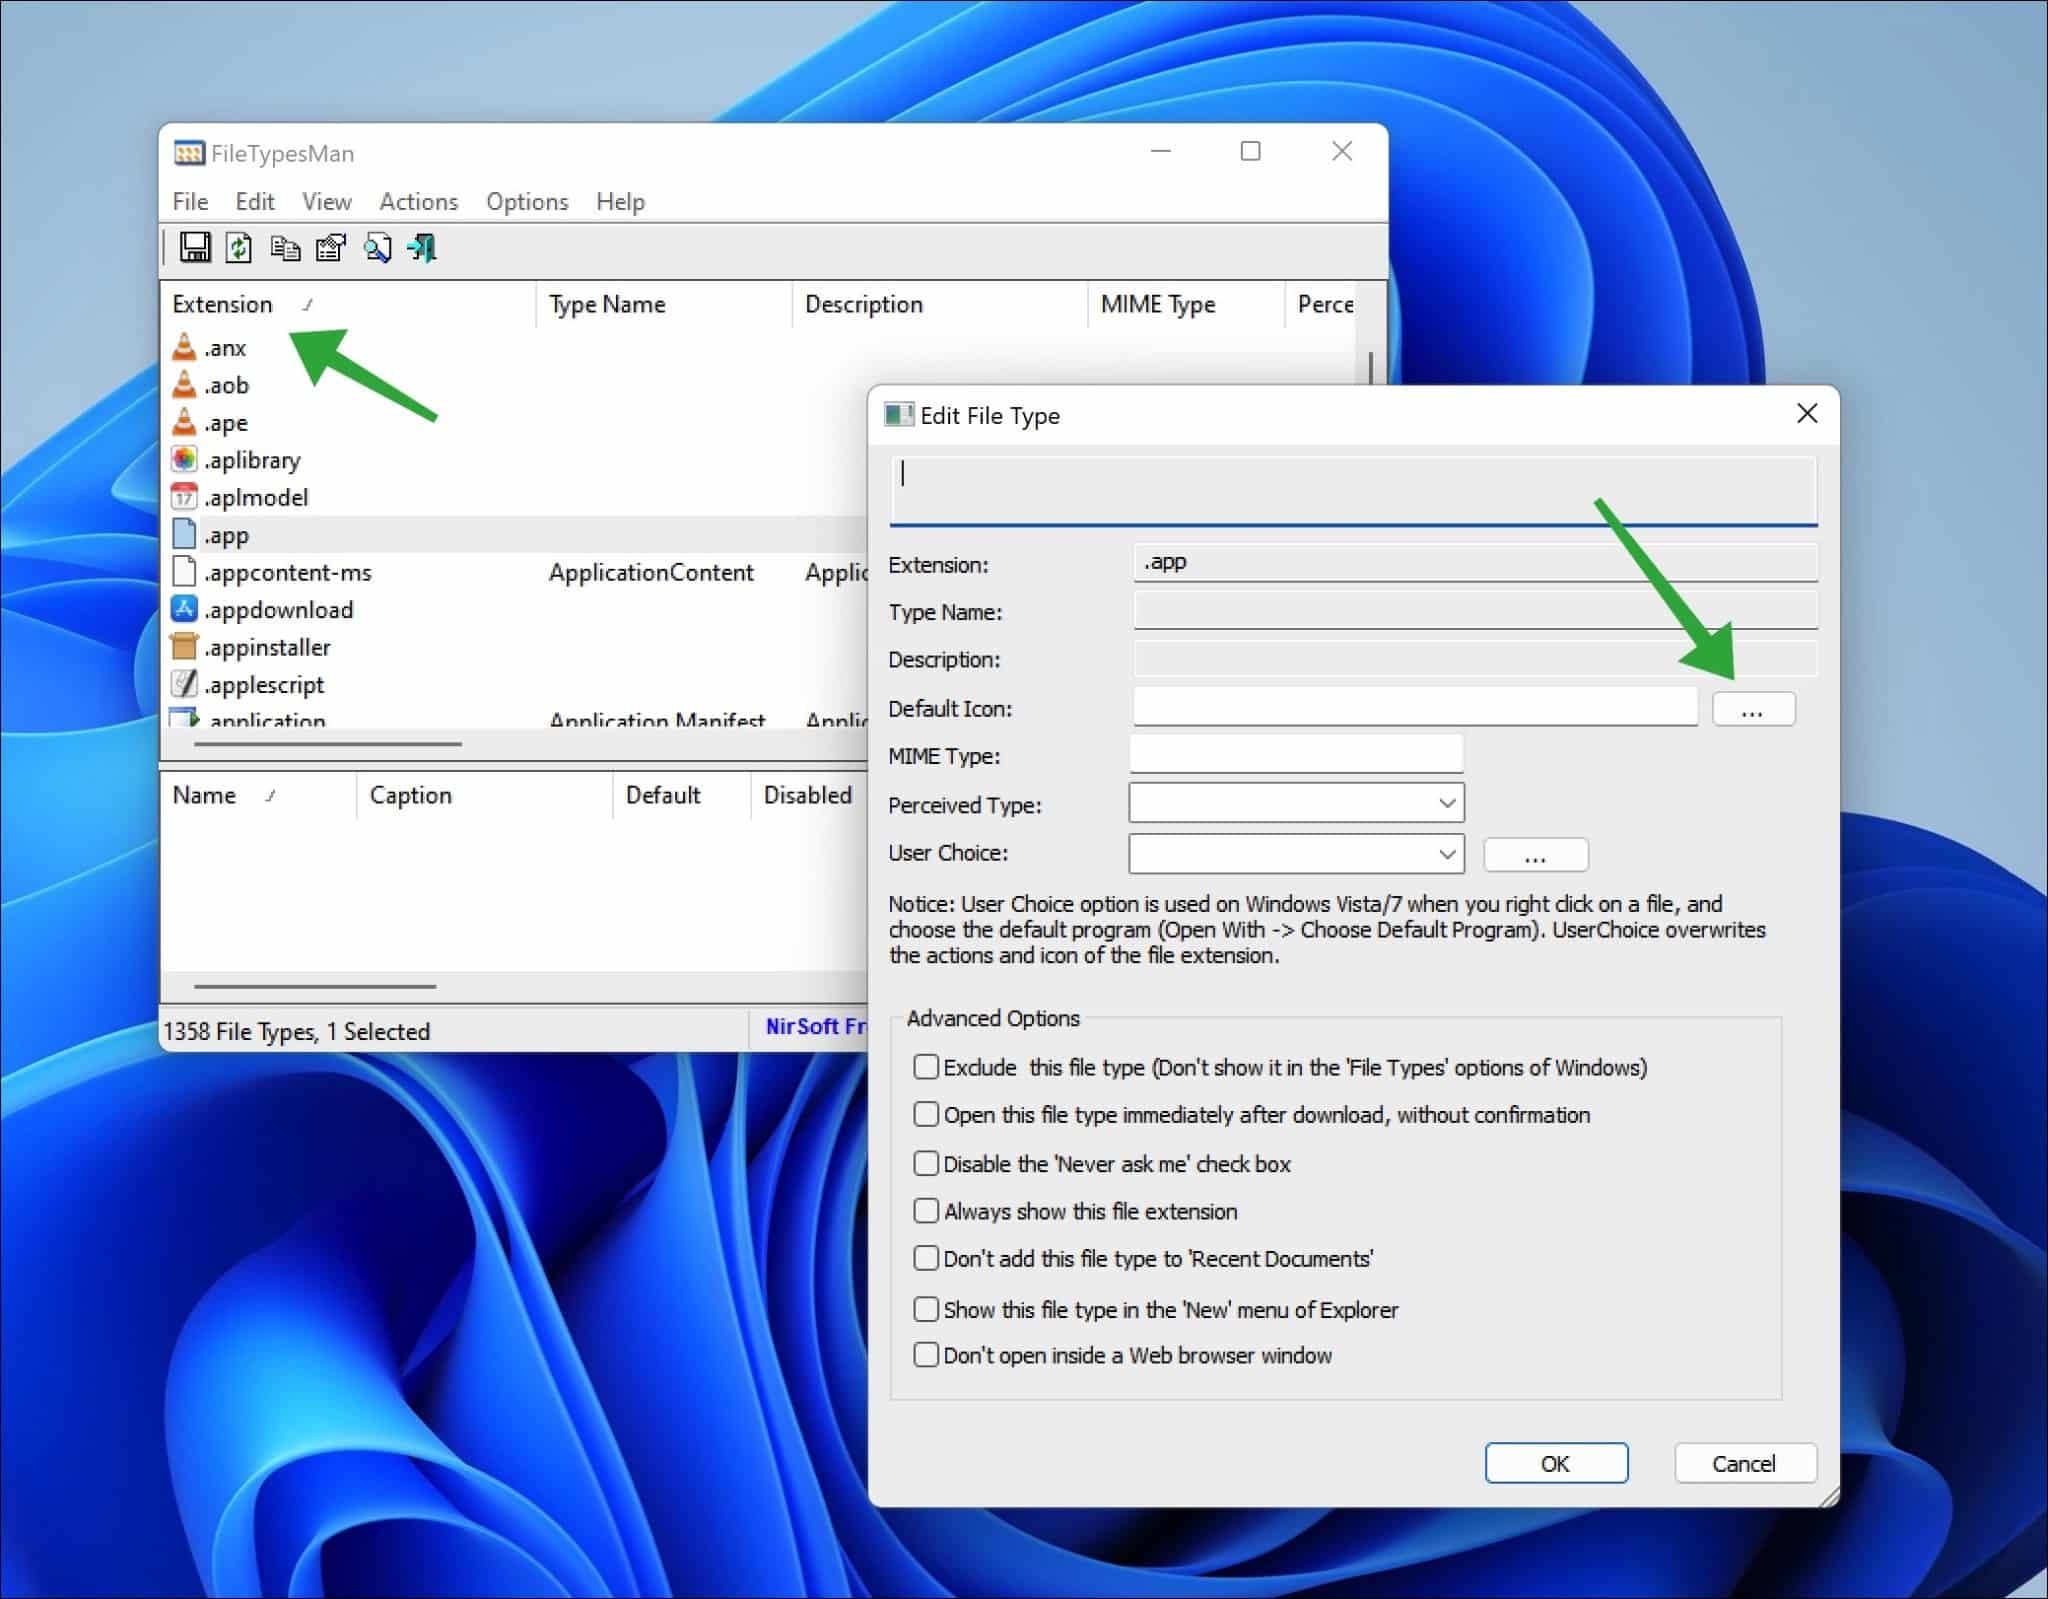Viewport: 2048px width, 1599px height.
Task: Exit FileTypesMan via the toolbar icon
Action: click(422, 248)
